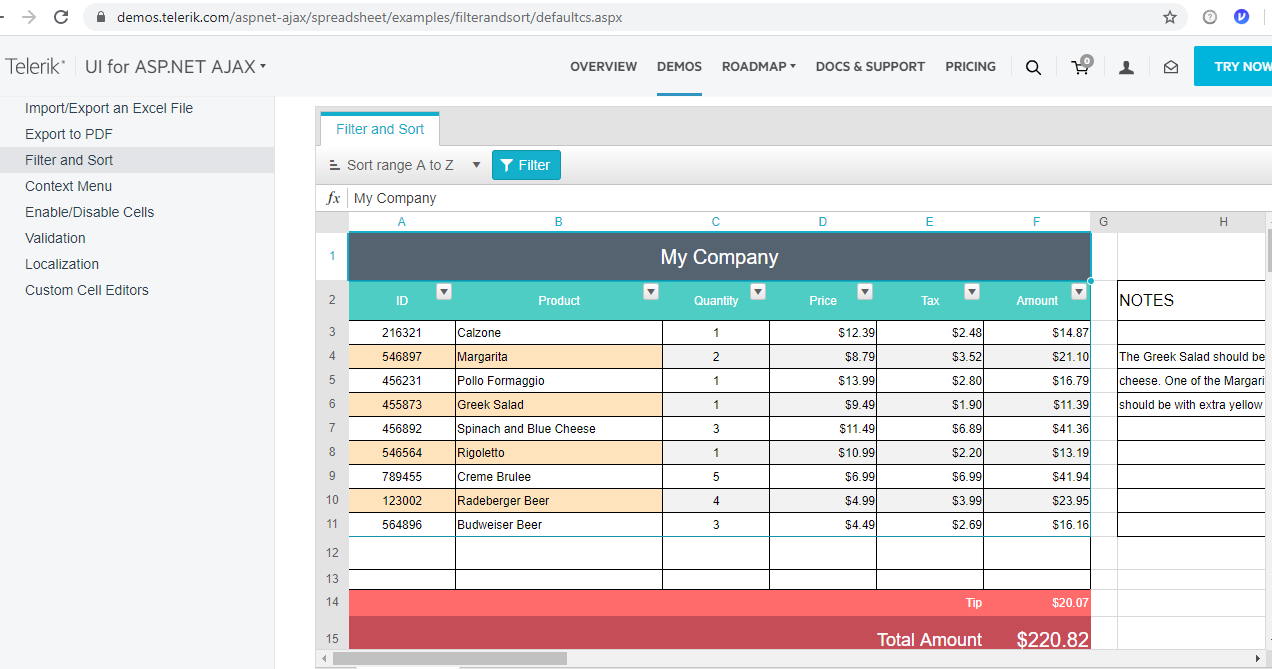Toggle the Filter button
Screen dimensions: 1272x669
click(526, 165)
